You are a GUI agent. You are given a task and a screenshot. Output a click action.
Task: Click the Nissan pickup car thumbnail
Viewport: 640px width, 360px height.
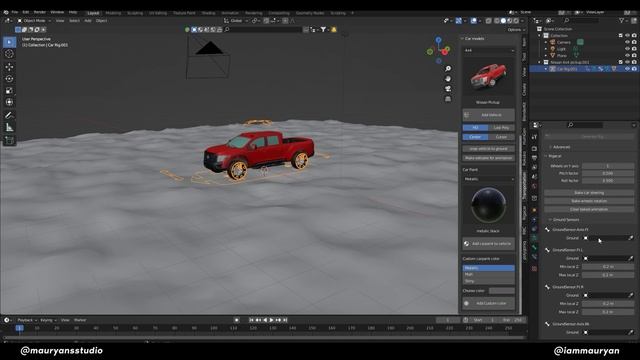pyautogui.click(x=488, y=77)
